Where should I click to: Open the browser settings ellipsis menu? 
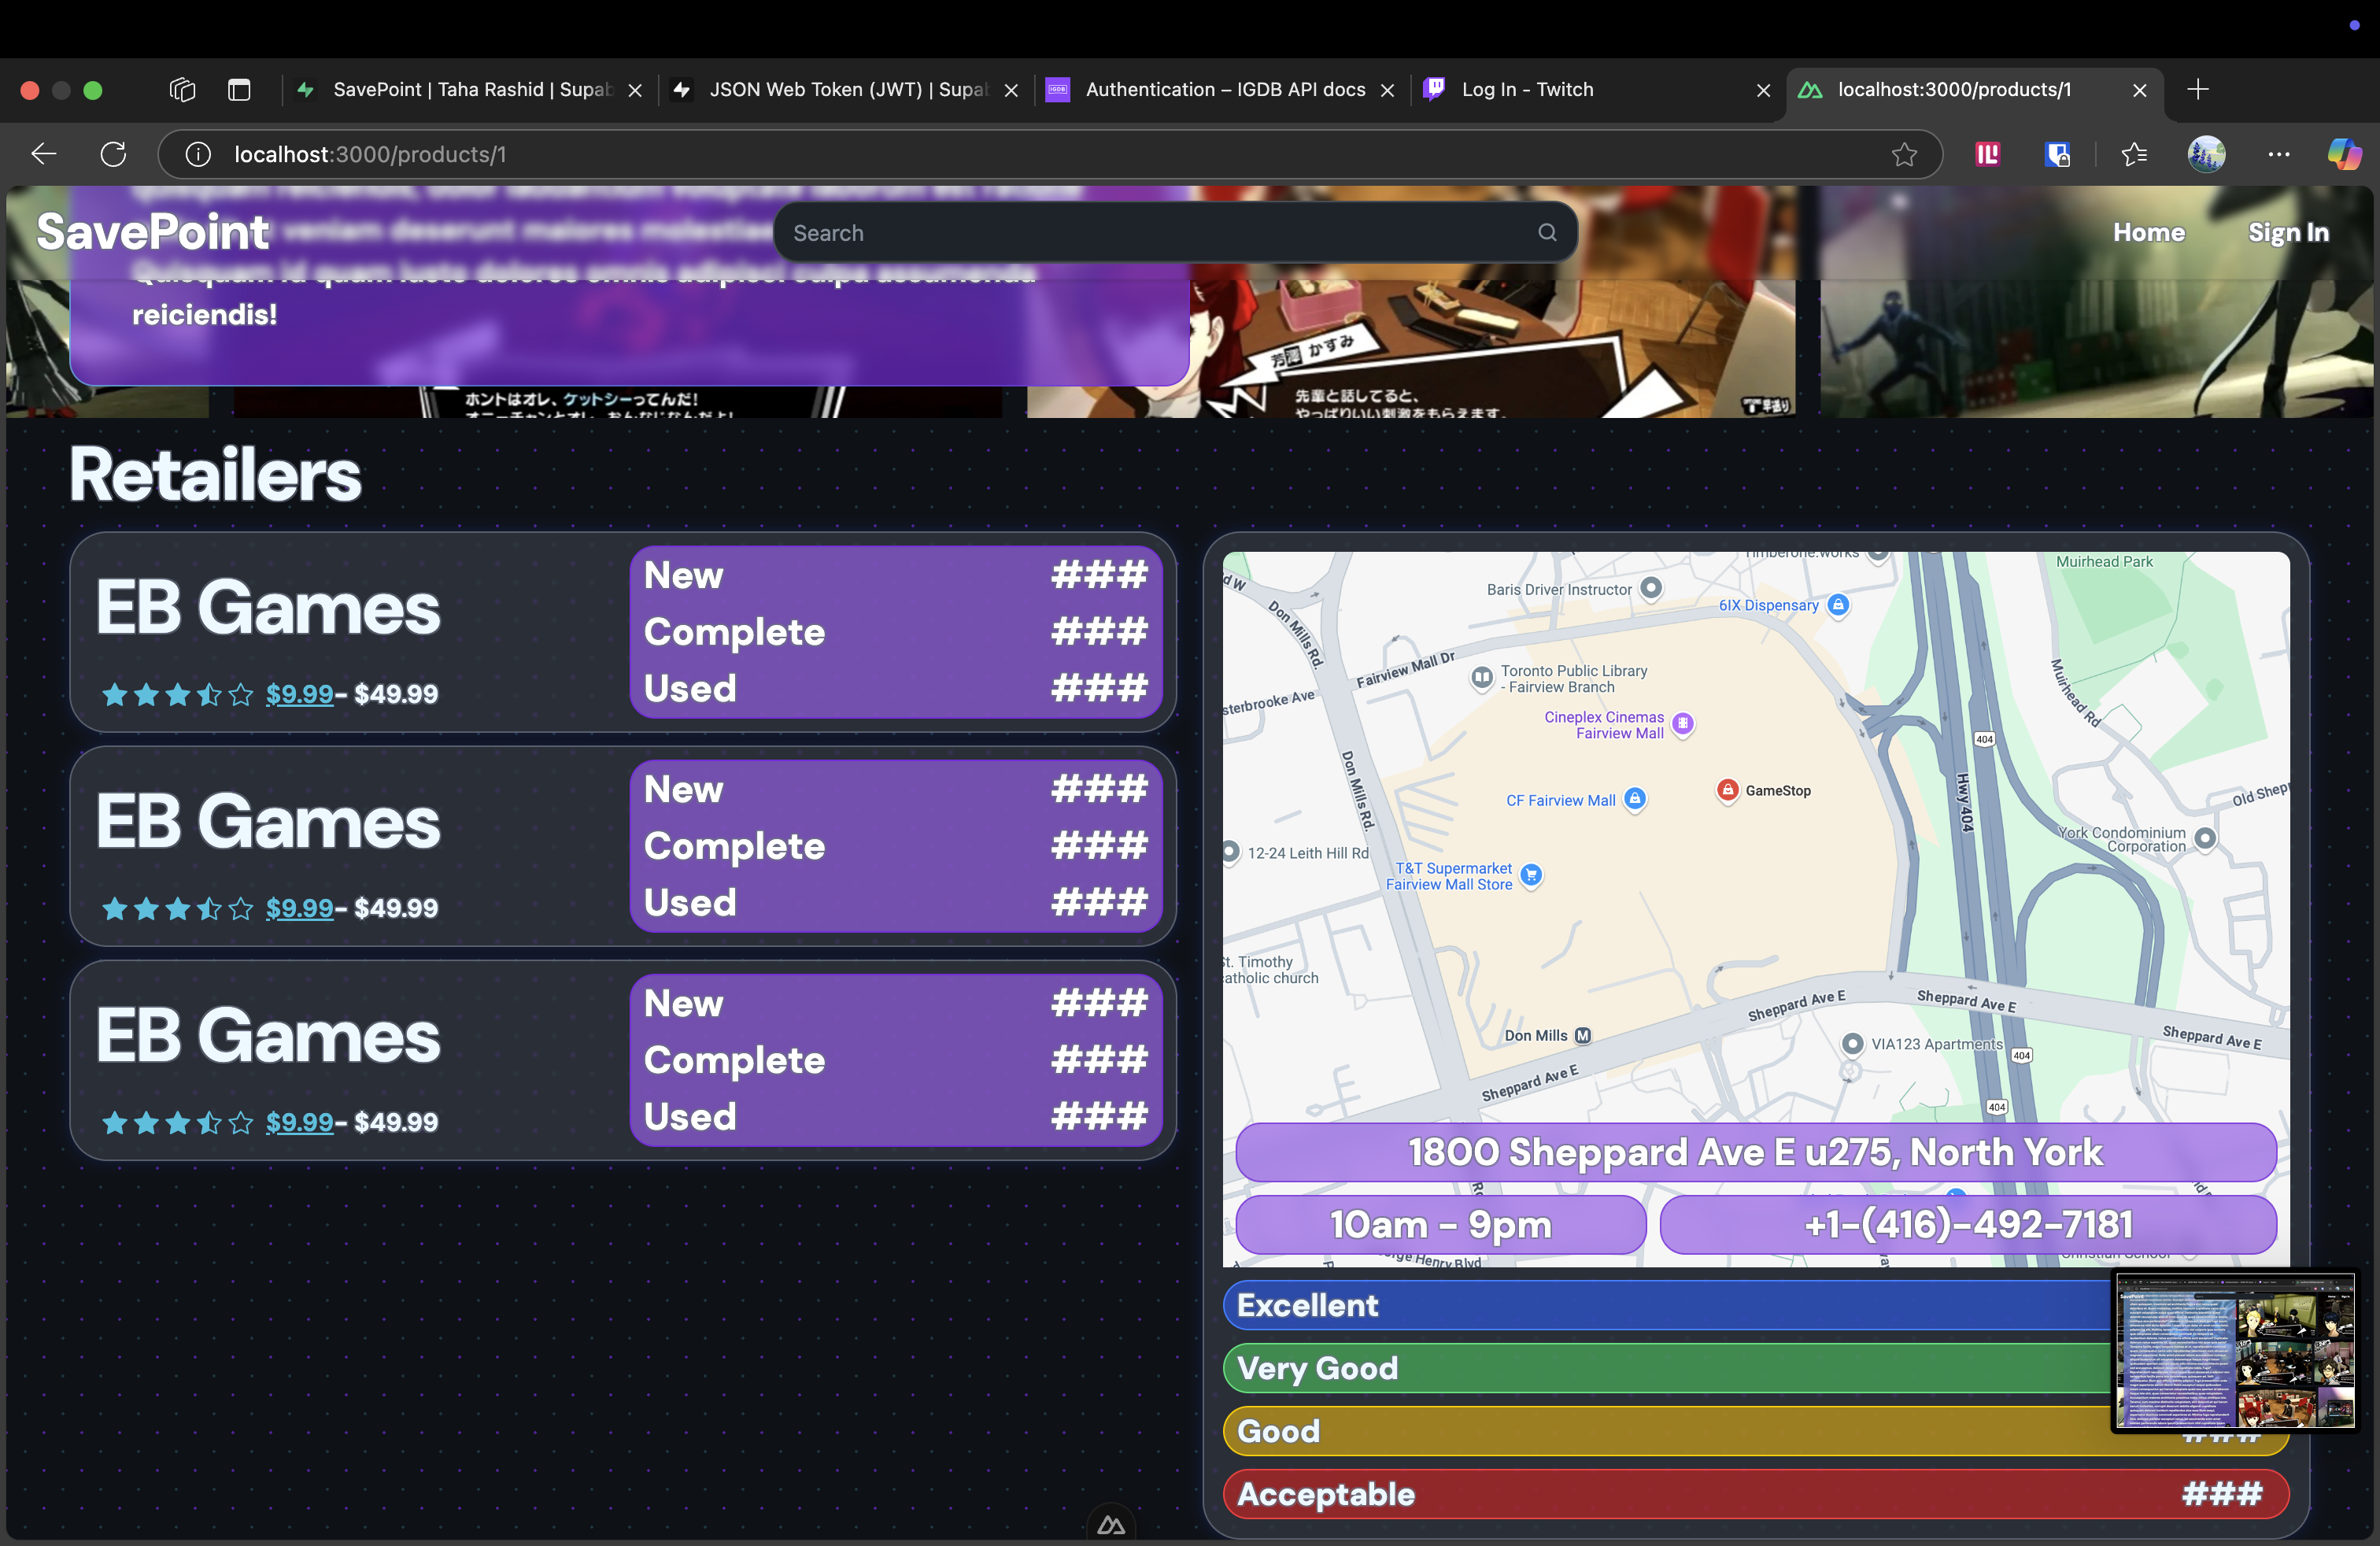[2279, 154]
